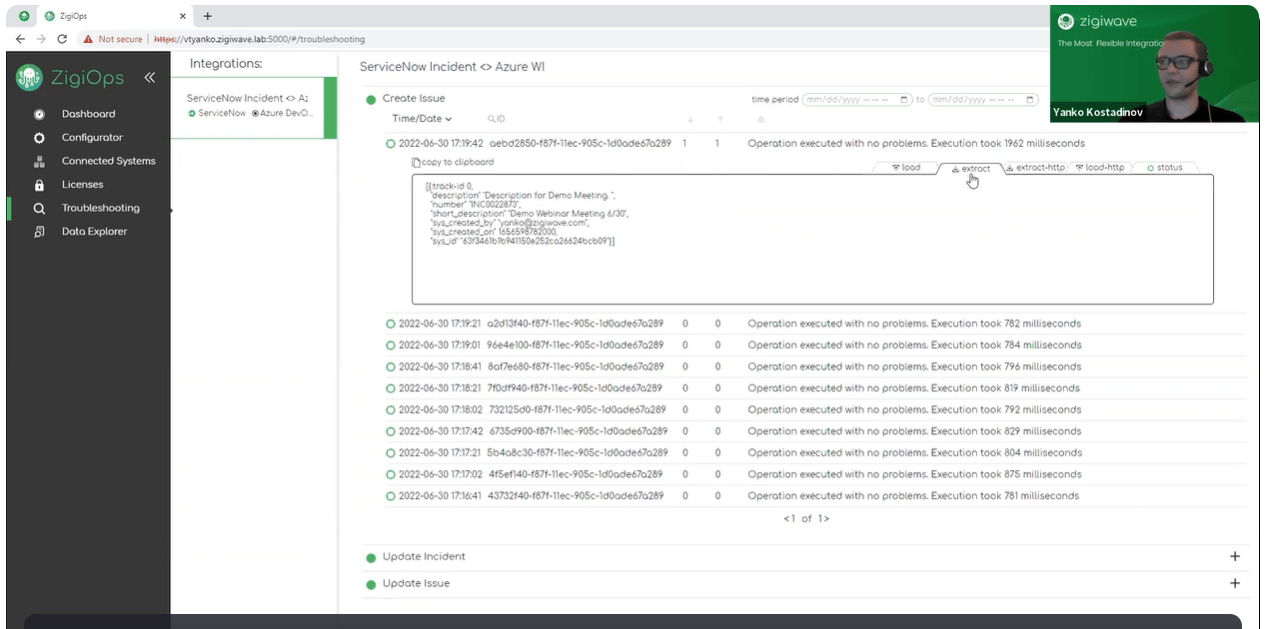Open Data Explorer from the sidebar
1265x629 pixels.
(95, 231)
